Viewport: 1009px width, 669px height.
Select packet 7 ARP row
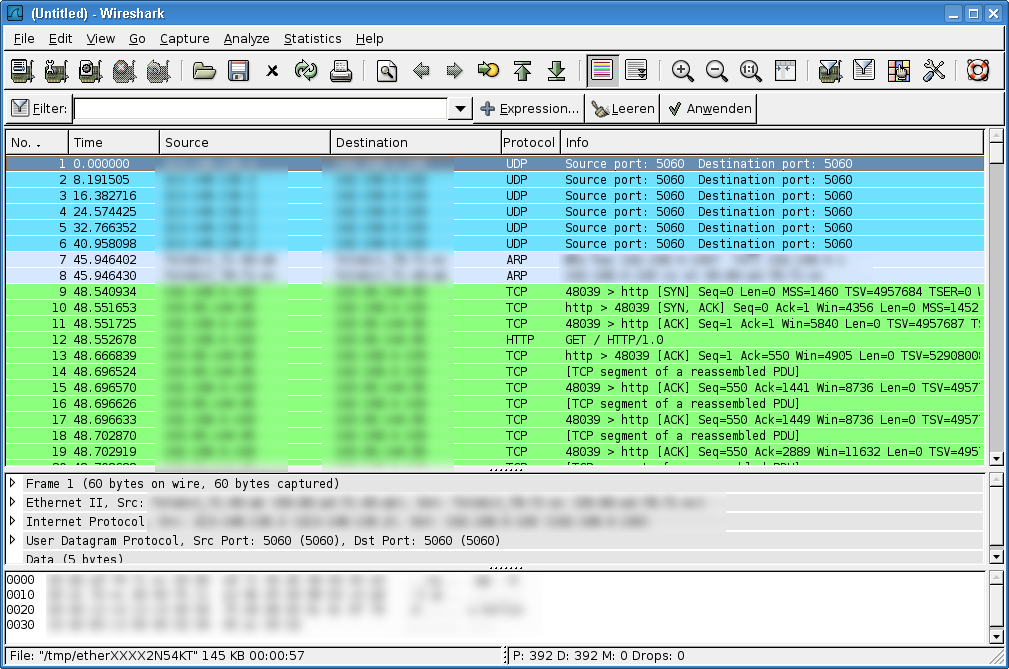pos(495,259)
